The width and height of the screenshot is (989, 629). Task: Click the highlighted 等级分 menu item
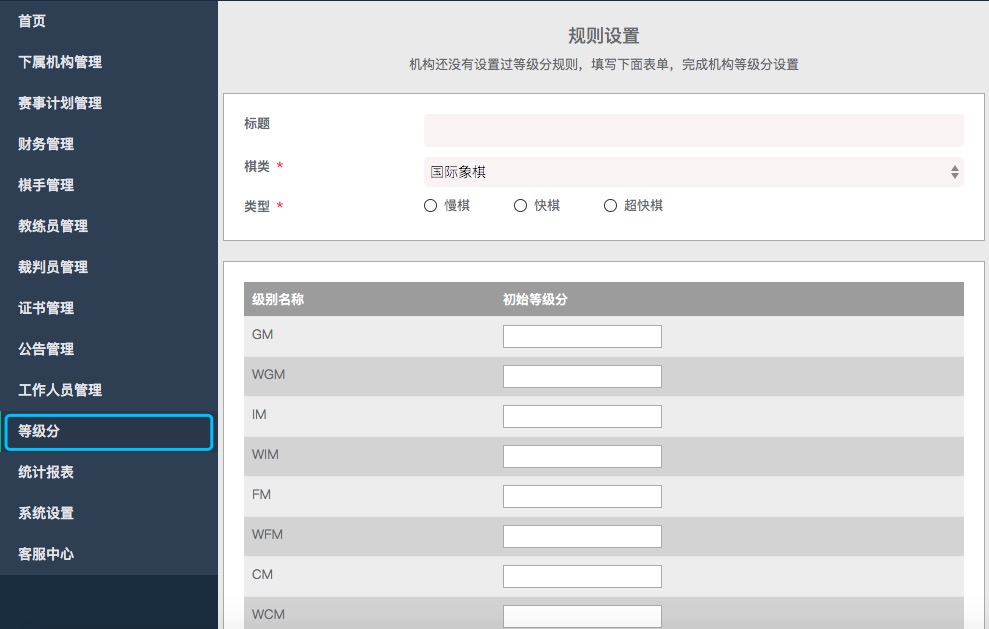click(108, 432)
